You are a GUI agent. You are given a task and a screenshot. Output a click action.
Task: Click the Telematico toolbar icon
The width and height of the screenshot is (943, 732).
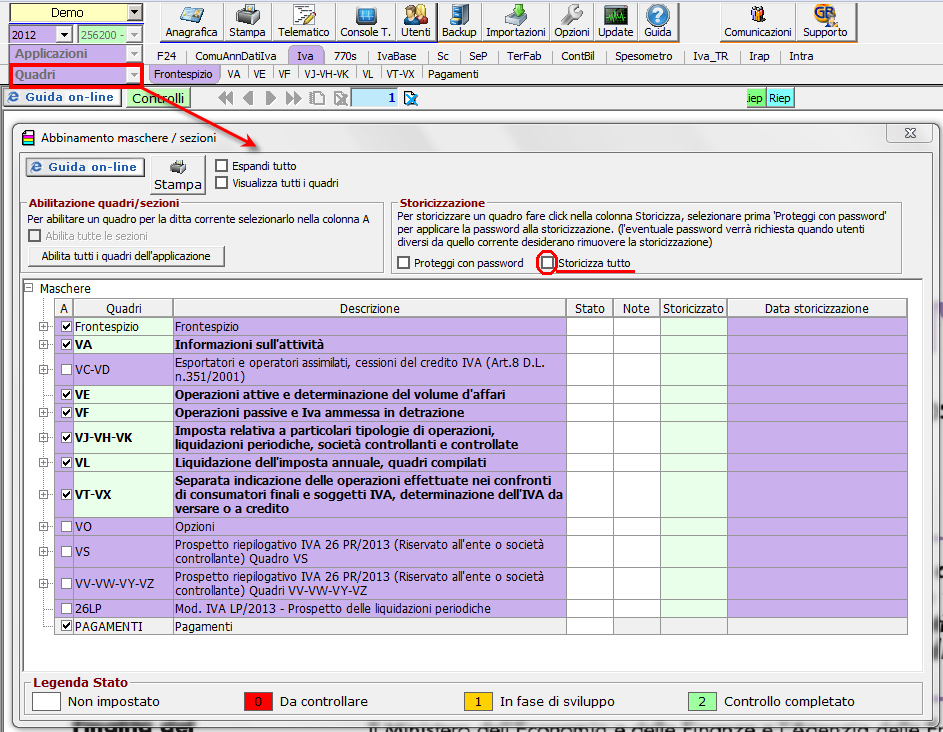point(304,21)
